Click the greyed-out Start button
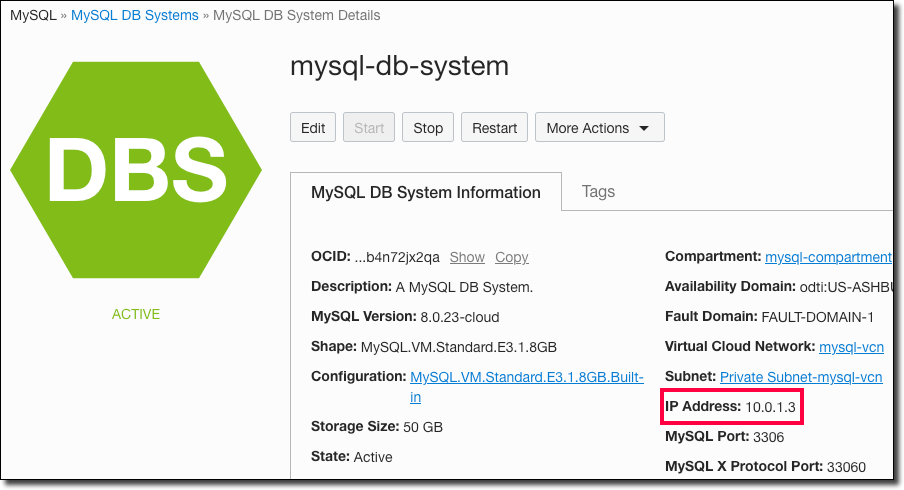904x490 pixels. tap(369, 128)
